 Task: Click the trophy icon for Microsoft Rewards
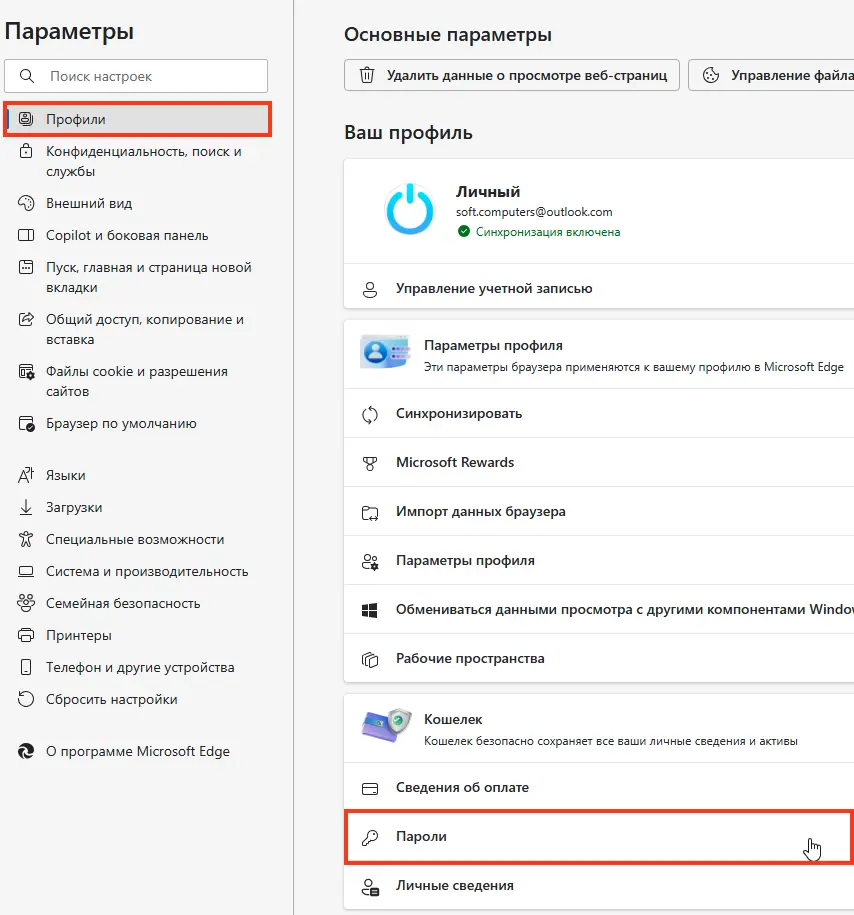pyautogui.click(x=370, y=463)
